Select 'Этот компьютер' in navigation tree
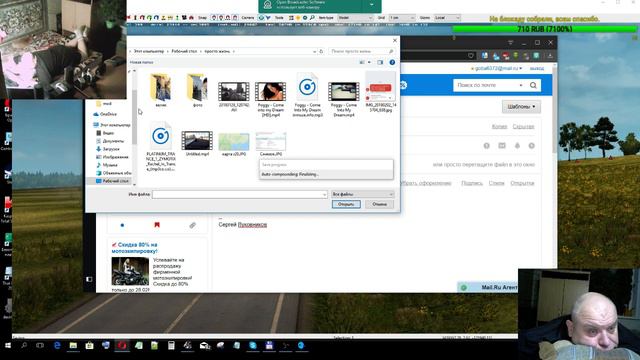The height and width of the screenshot is (360, 640). tap(112, 125)
